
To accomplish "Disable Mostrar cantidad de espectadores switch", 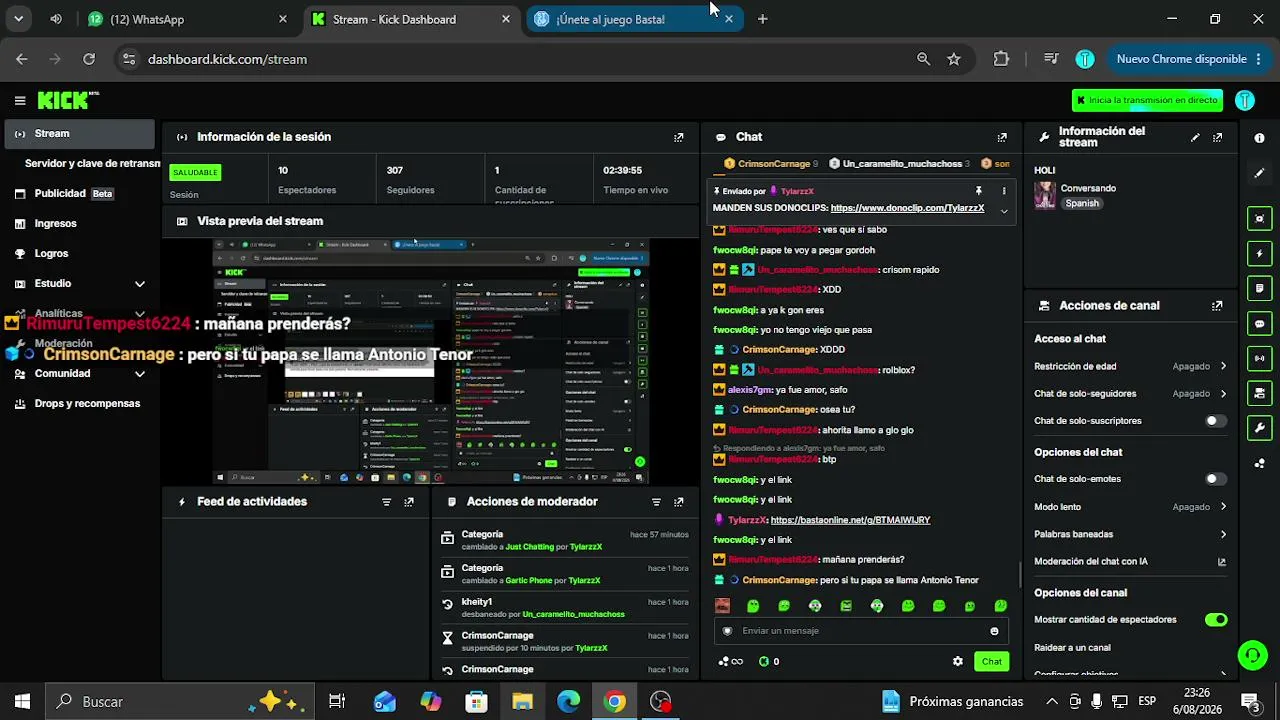I will click(1216, 620).
